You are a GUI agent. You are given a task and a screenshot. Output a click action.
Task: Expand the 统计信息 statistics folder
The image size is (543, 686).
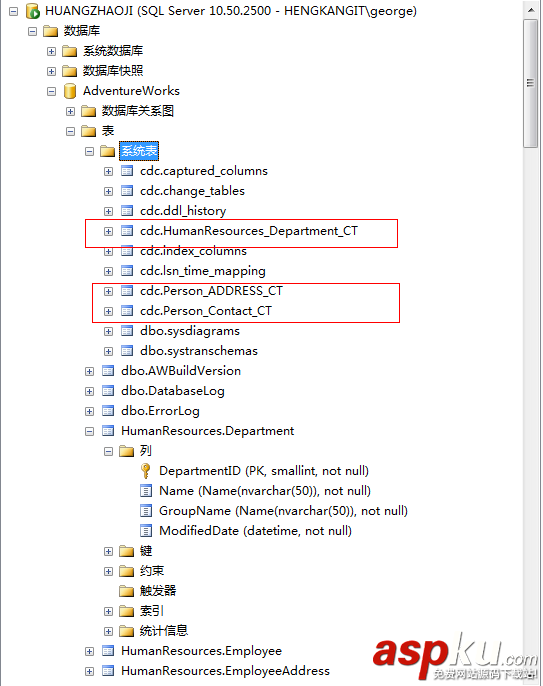pyautogui.click(x=109, y=632)
